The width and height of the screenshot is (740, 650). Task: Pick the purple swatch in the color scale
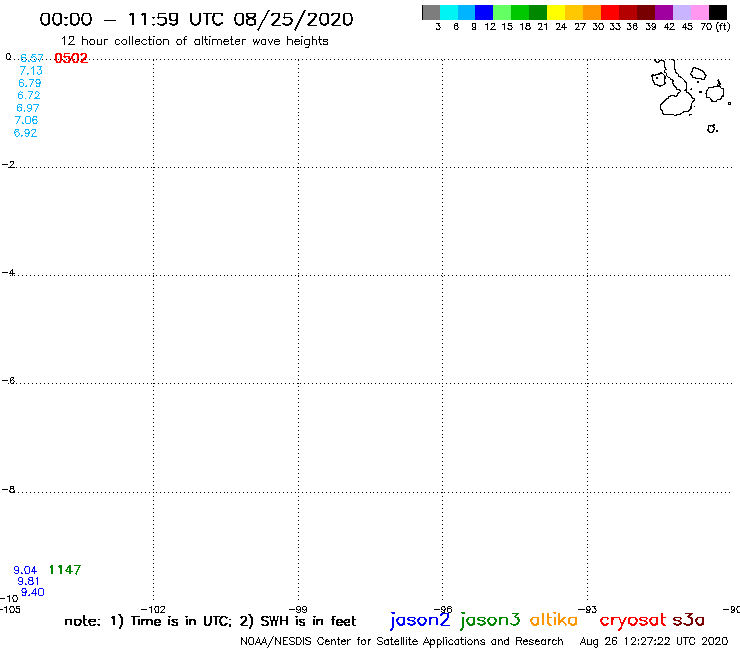pyautogui.click(x=664, y=12)
